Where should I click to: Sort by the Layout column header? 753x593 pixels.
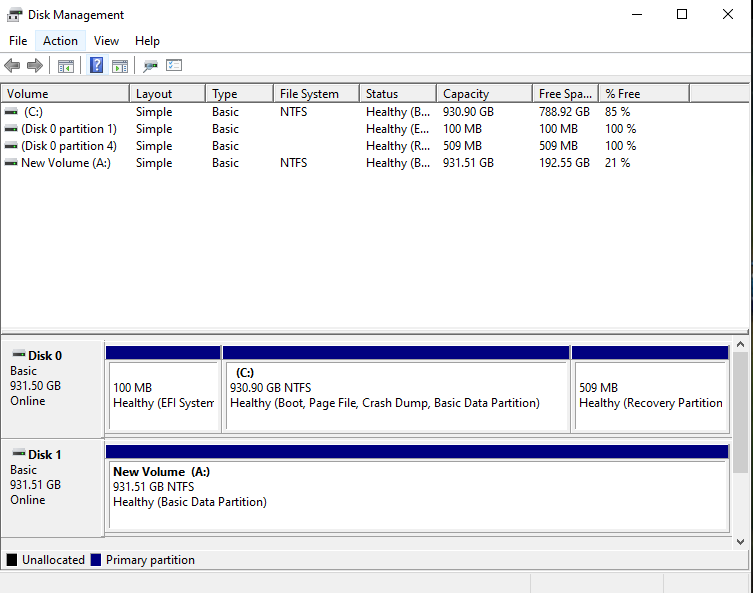[x=168, y=94]
